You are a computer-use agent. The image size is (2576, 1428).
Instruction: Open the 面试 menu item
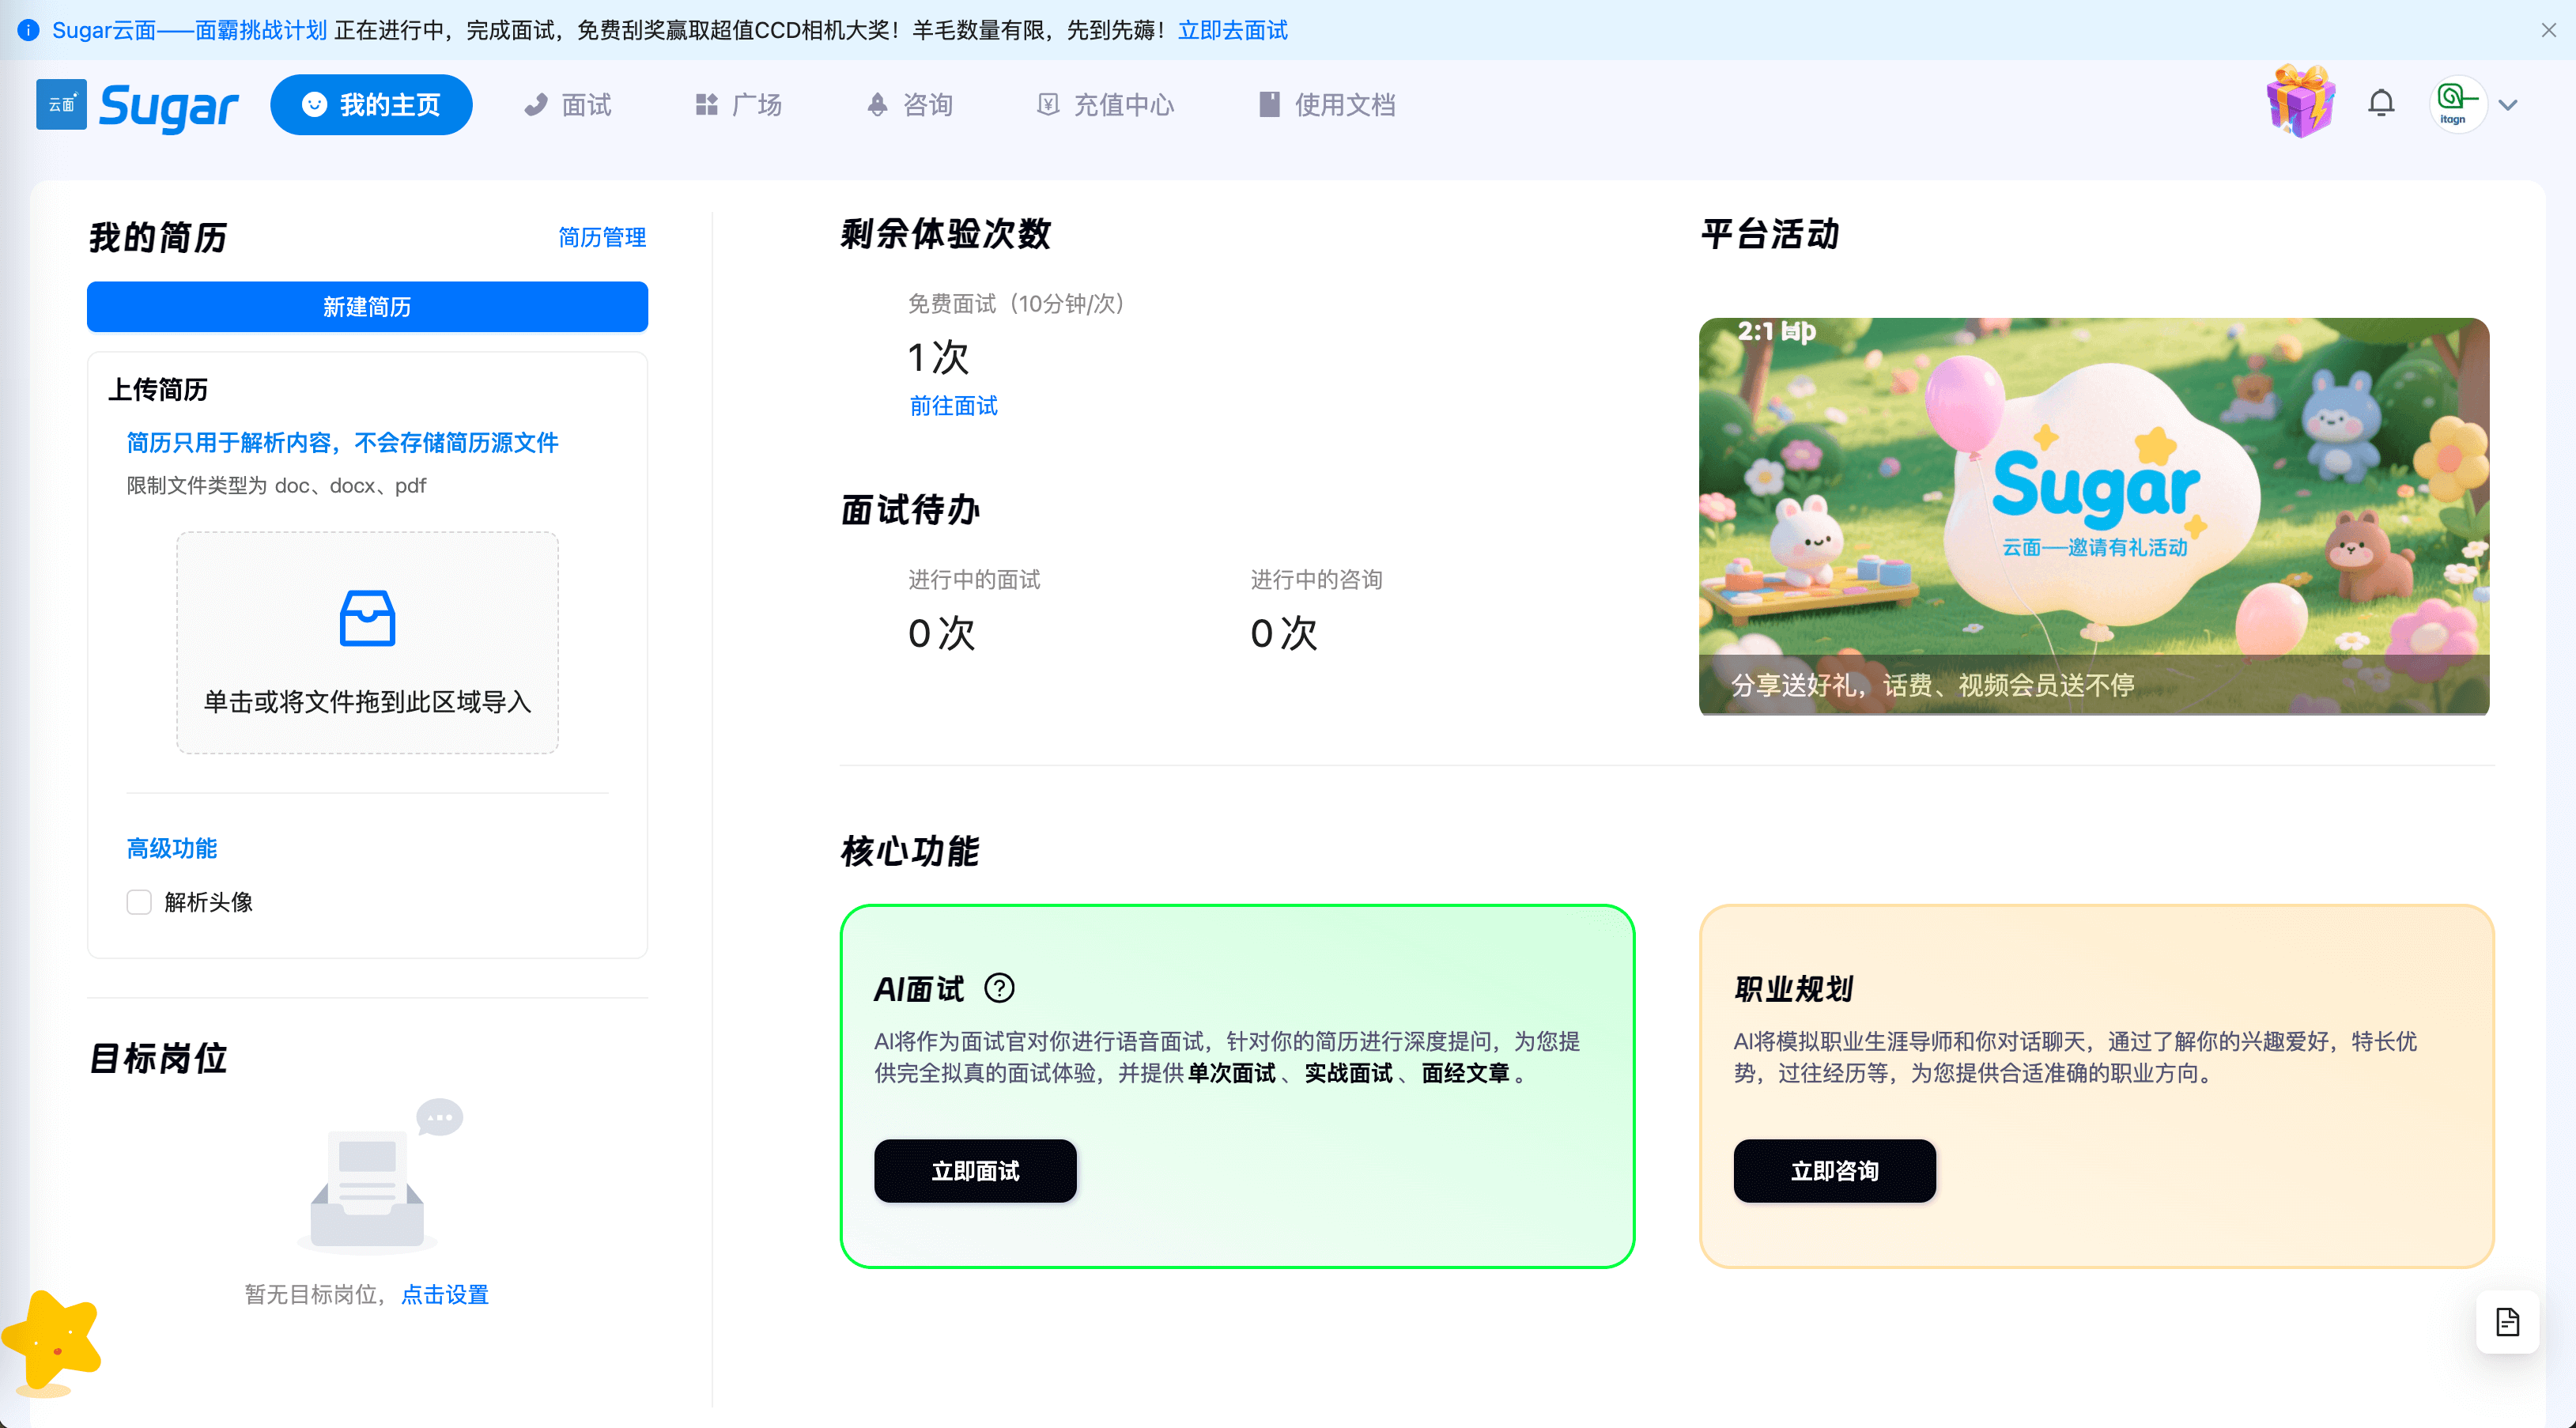coord(567,105)
